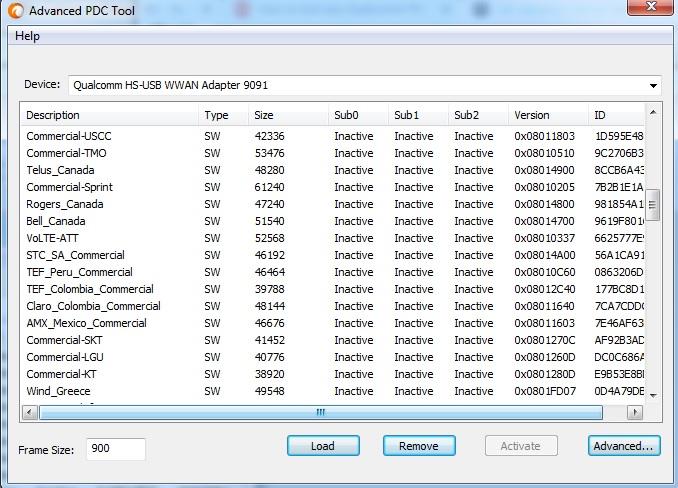Click the Frame Size input field
This screenshot has width=678, height=488.
coord(116,449)
